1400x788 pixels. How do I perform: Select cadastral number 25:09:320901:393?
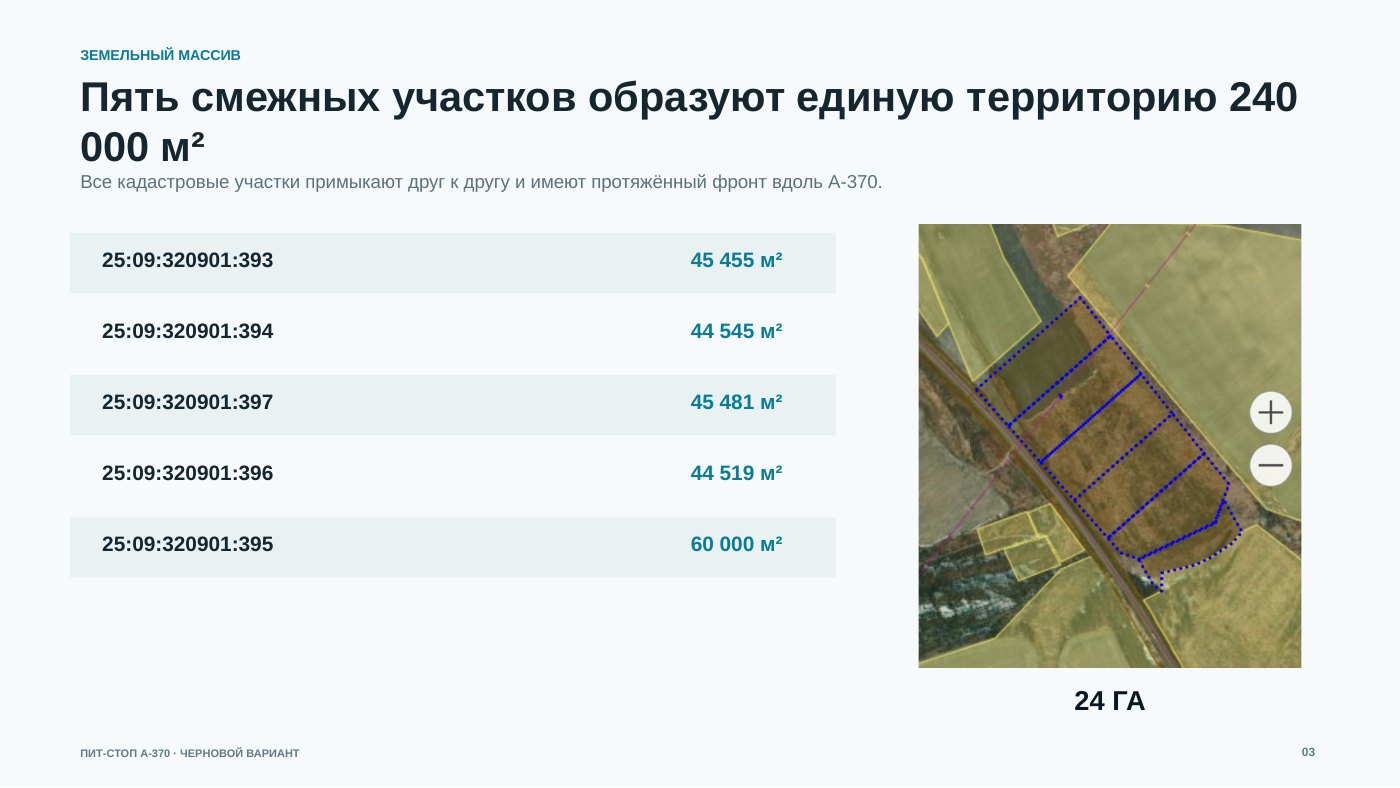[187, 261]
